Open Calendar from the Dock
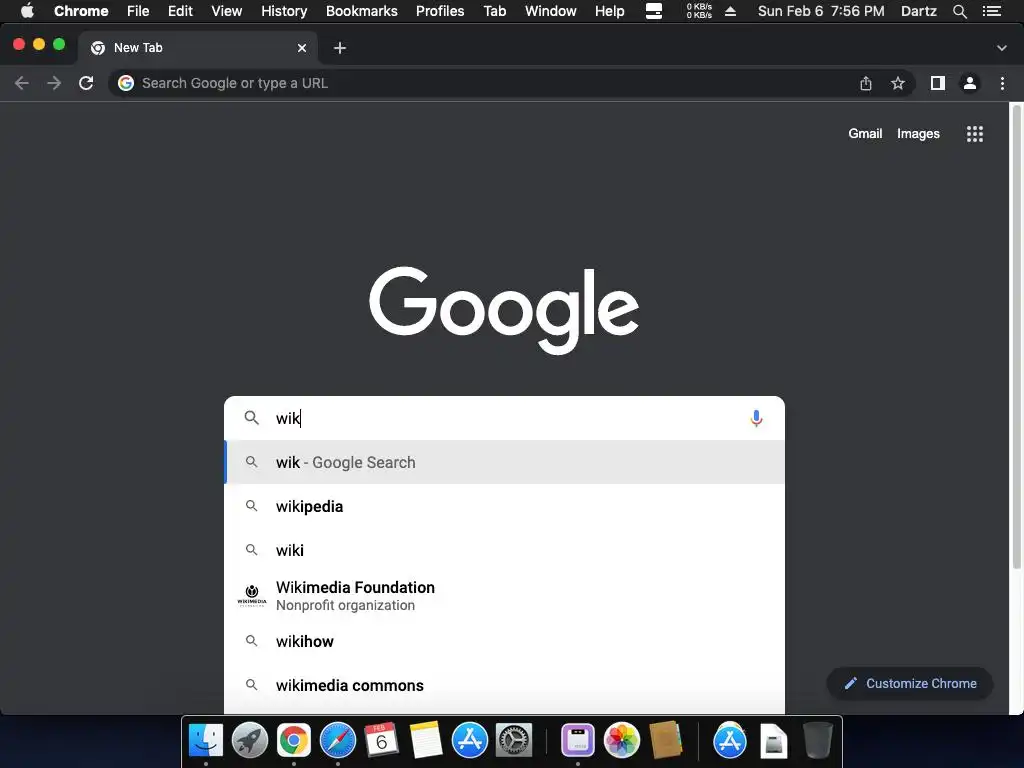Viewport: 1024px width, 768px height. (x=381, y=741)
